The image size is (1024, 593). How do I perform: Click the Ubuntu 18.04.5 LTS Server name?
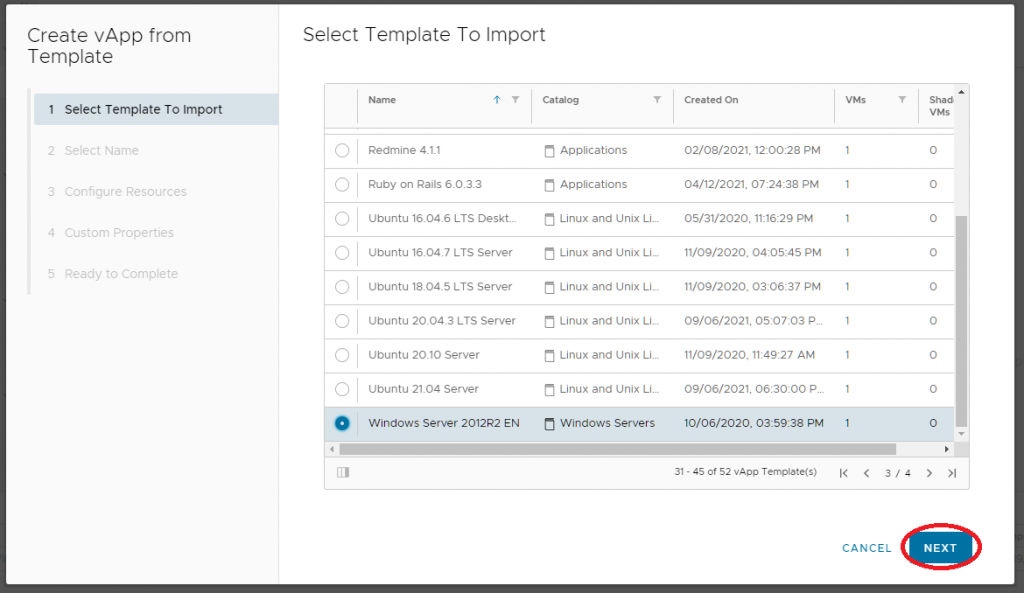[440, 286]
